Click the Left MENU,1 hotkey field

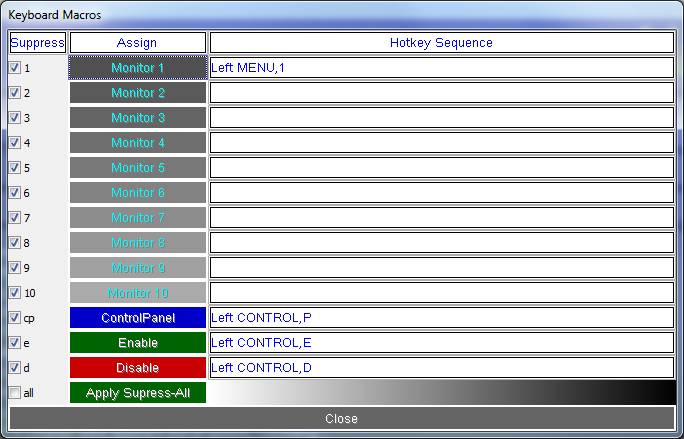coord(442,68)
